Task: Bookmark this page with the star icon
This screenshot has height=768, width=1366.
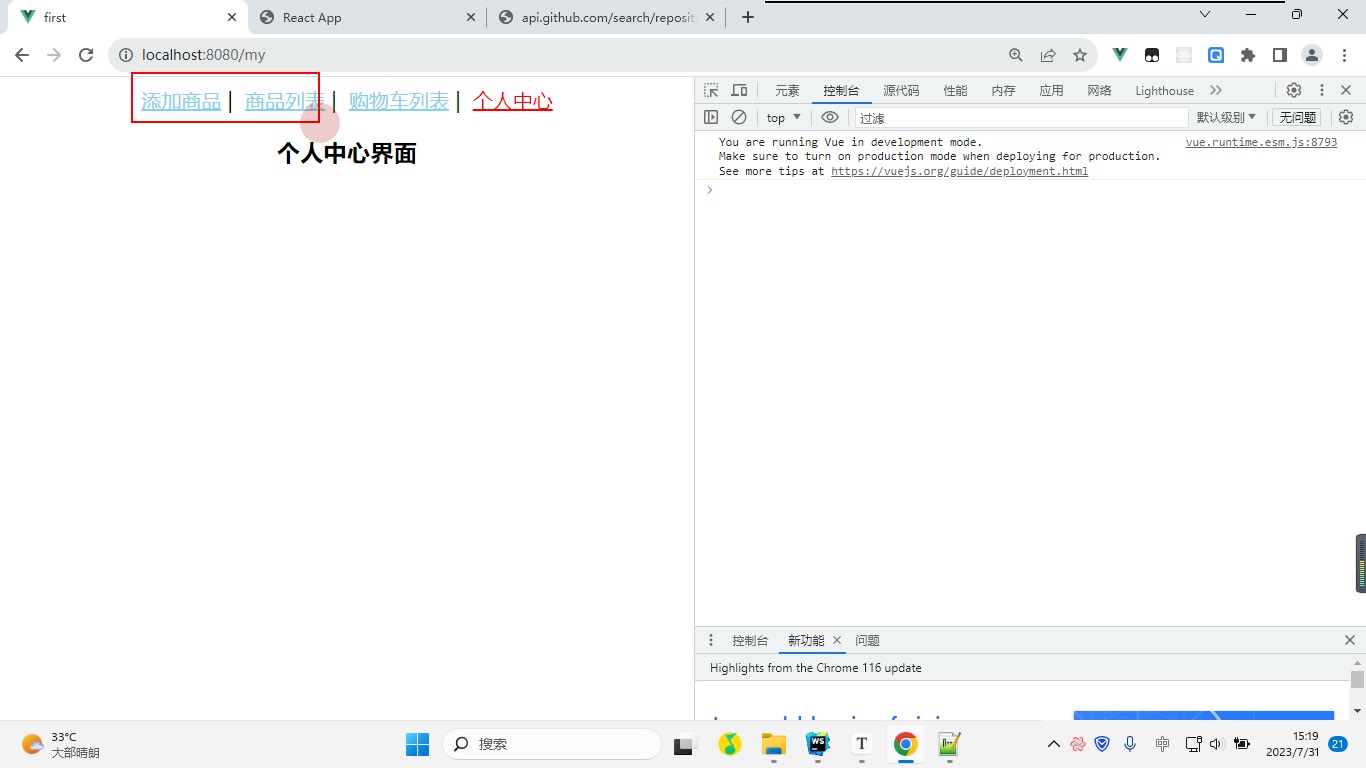Action: point(1079,55)
